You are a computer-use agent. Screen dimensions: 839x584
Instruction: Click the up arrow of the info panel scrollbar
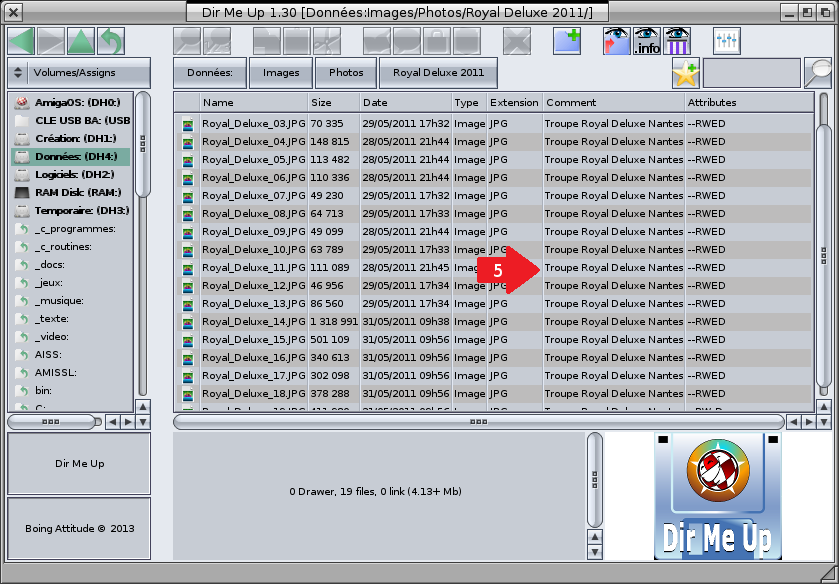tap(595, 536)
